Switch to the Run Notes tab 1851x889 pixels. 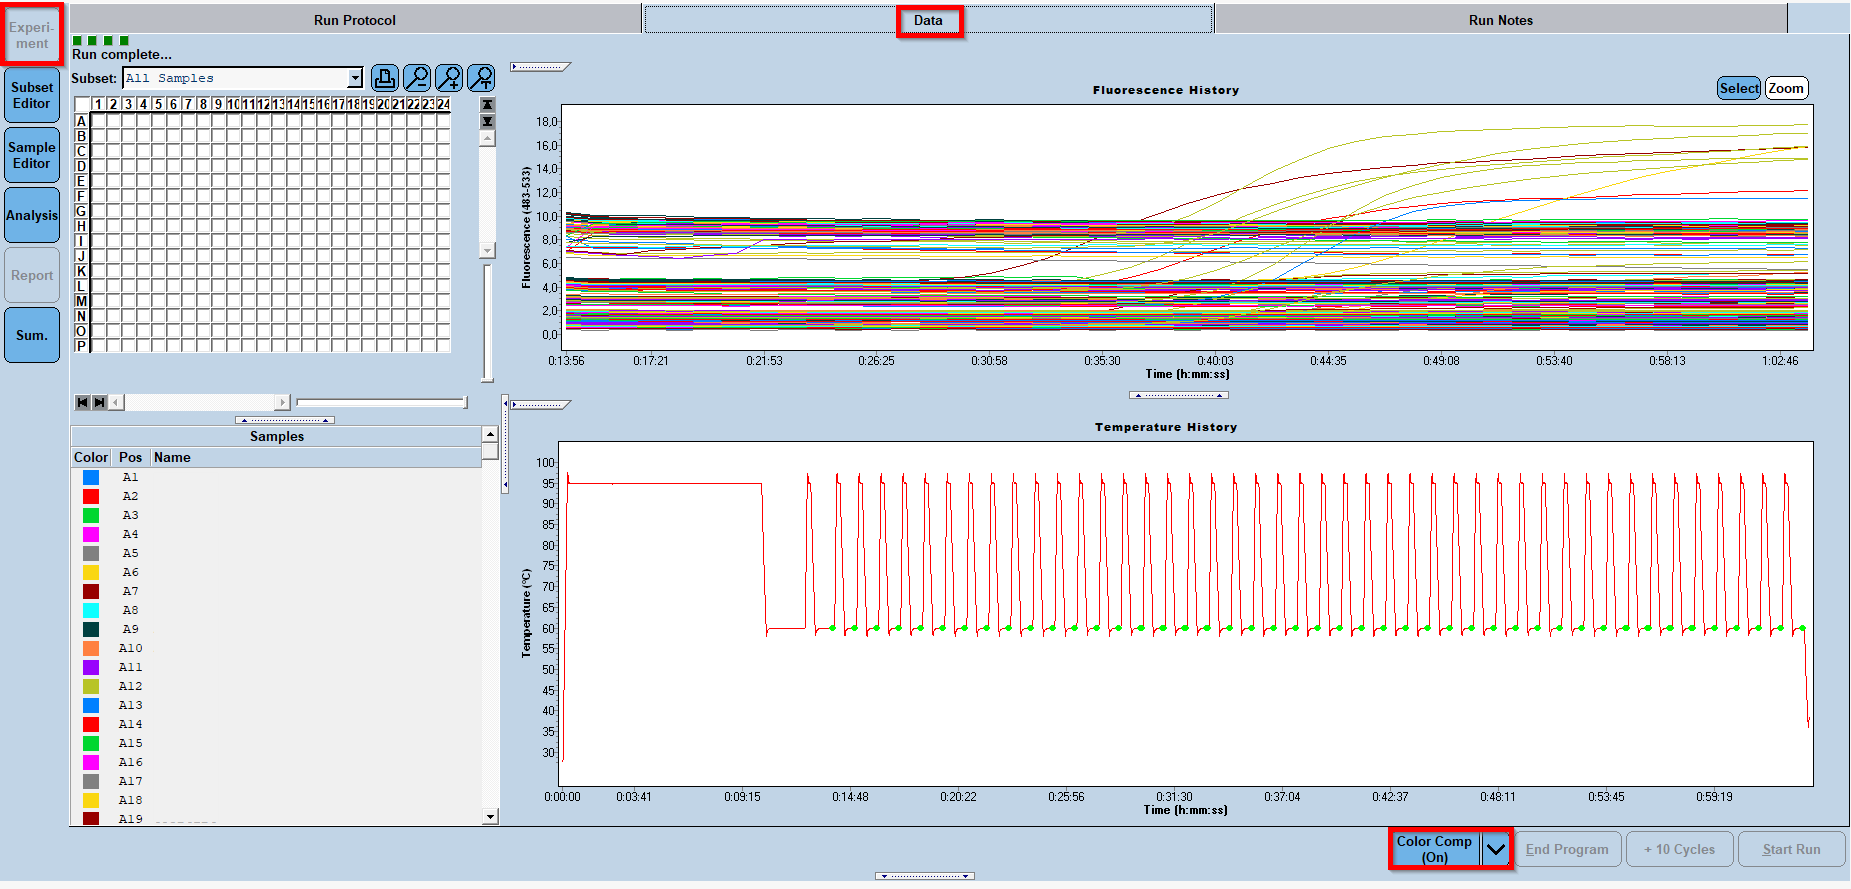tap(1500, 20)
